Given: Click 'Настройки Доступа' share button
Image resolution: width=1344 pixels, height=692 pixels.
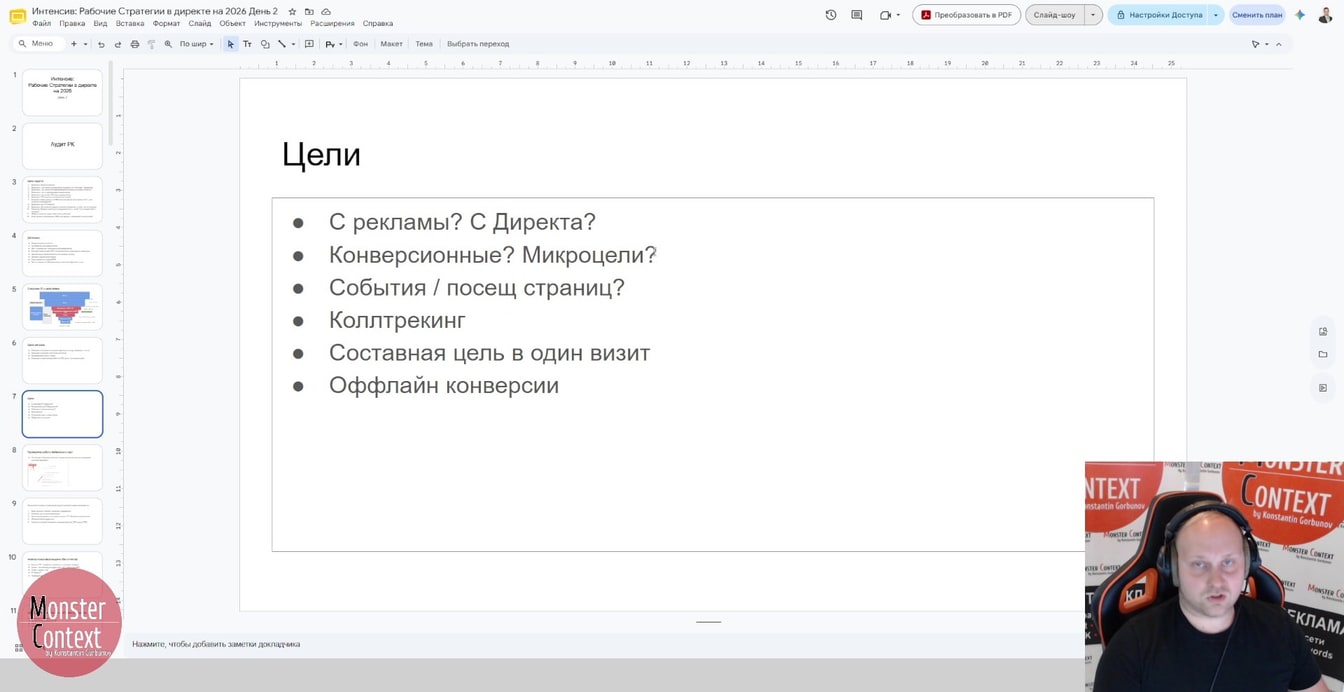Looking at the screenshot, I should [x=1158, y=15].
